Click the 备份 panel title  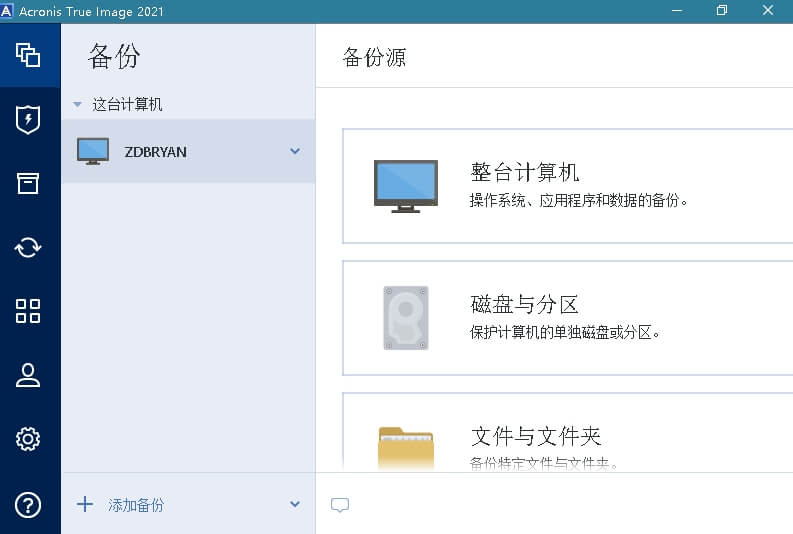(114, 56)
